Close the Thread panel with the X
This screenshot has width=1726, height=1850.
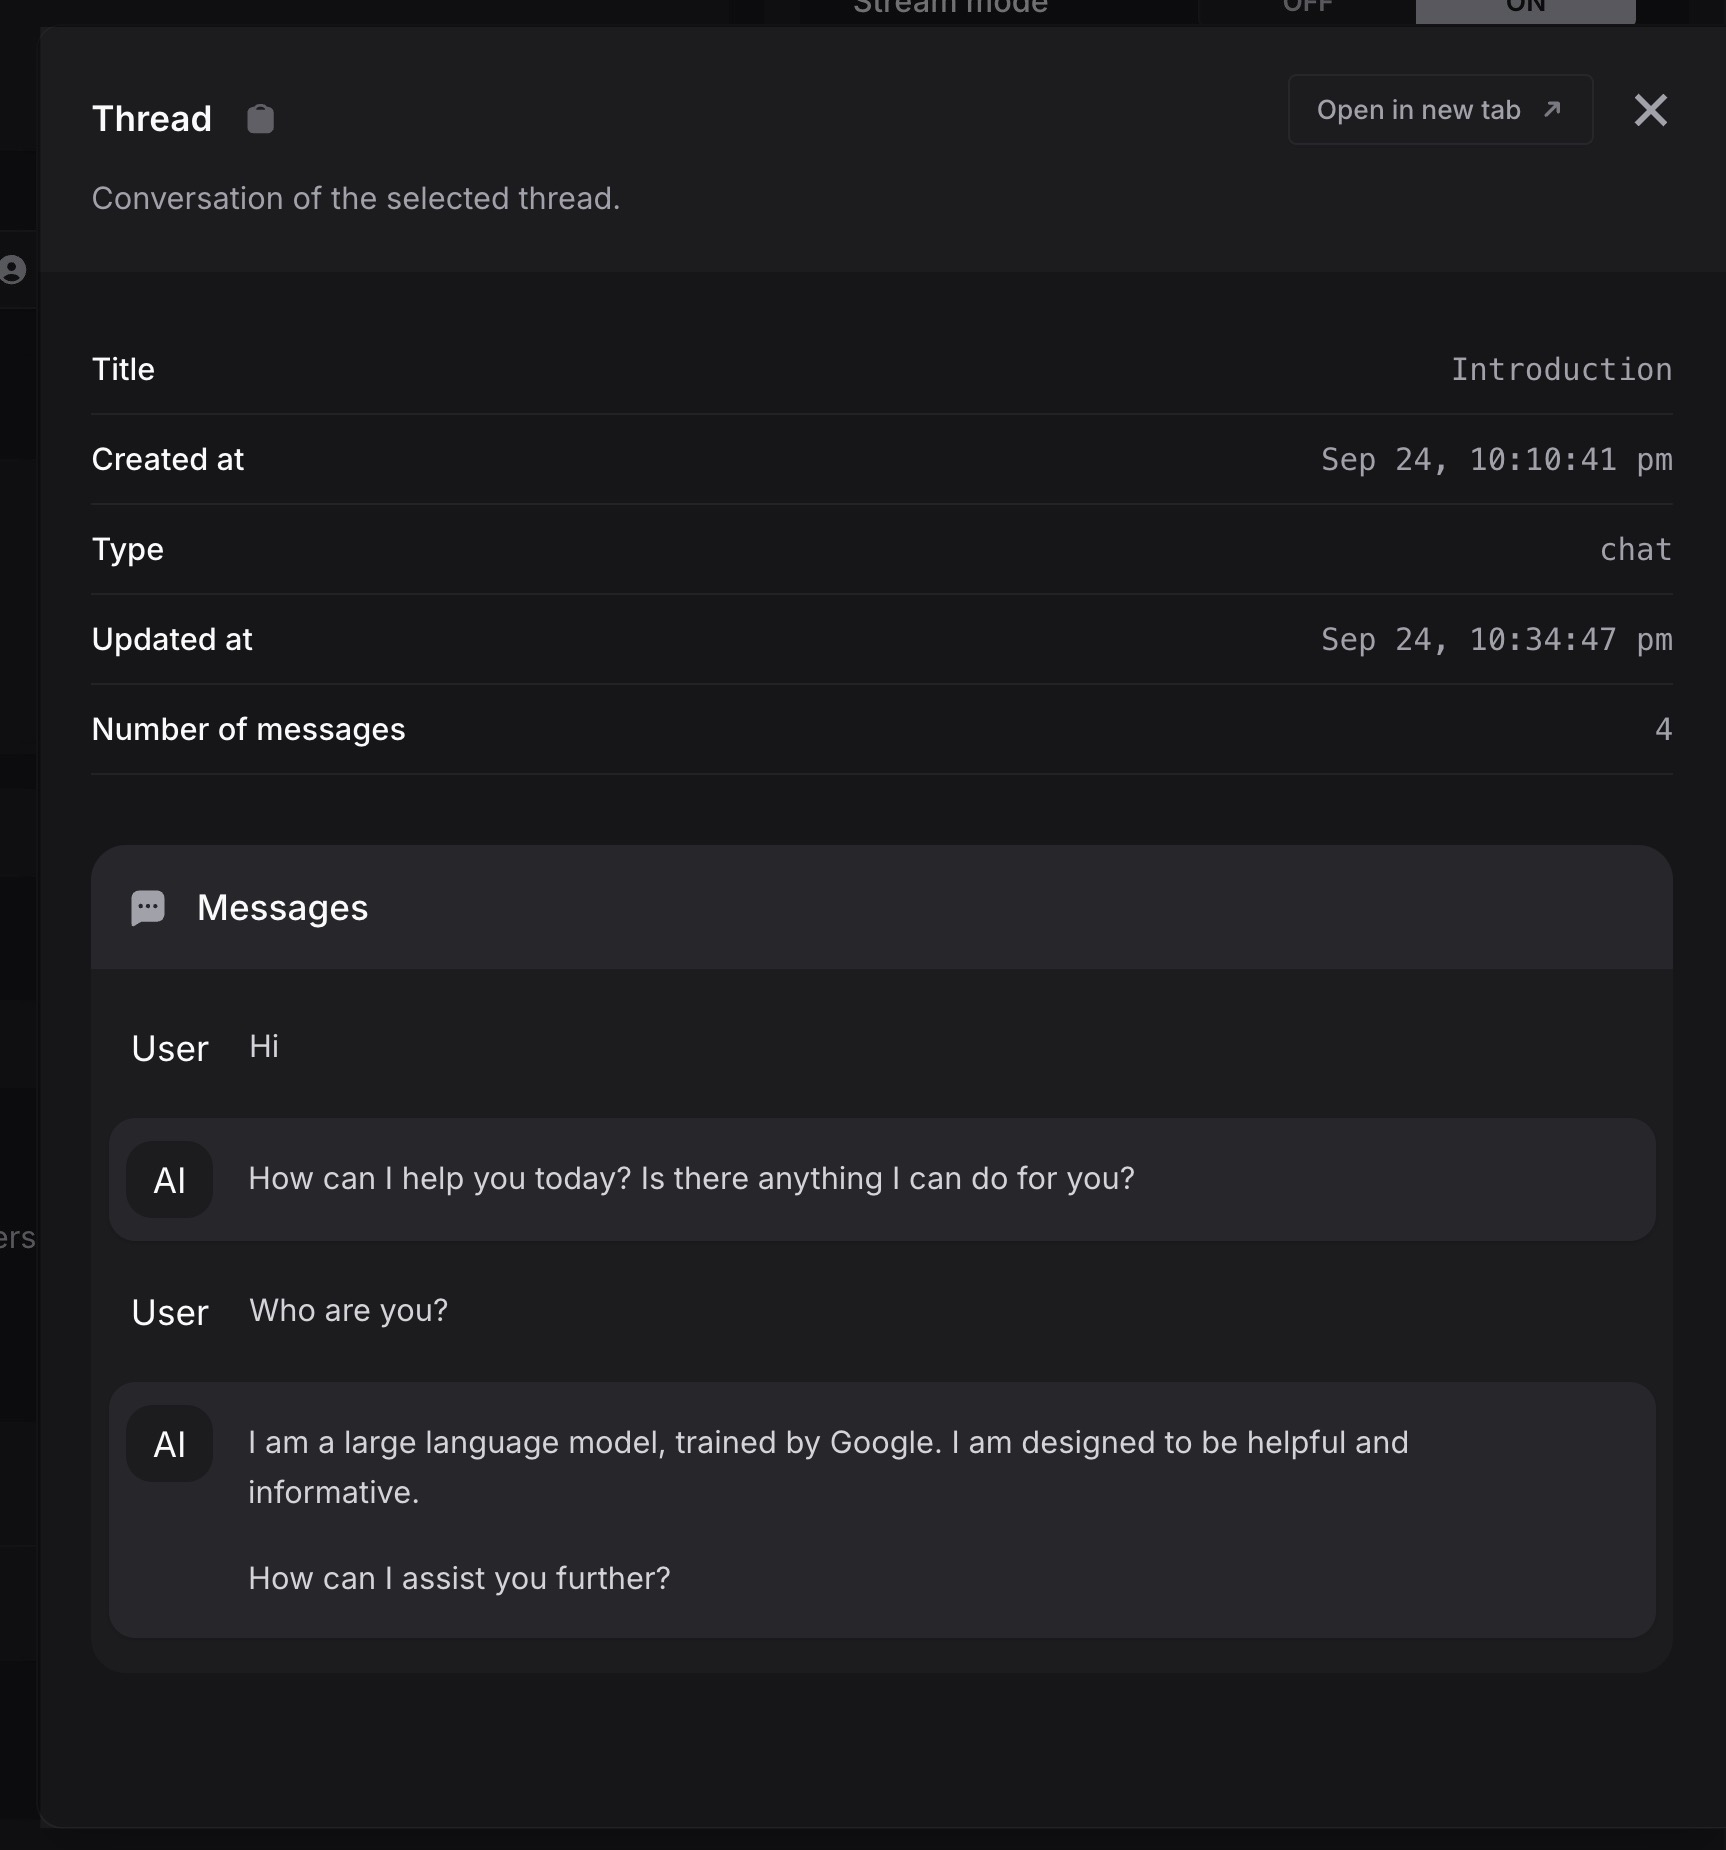pyautogui.click(x=1650, y=110)
